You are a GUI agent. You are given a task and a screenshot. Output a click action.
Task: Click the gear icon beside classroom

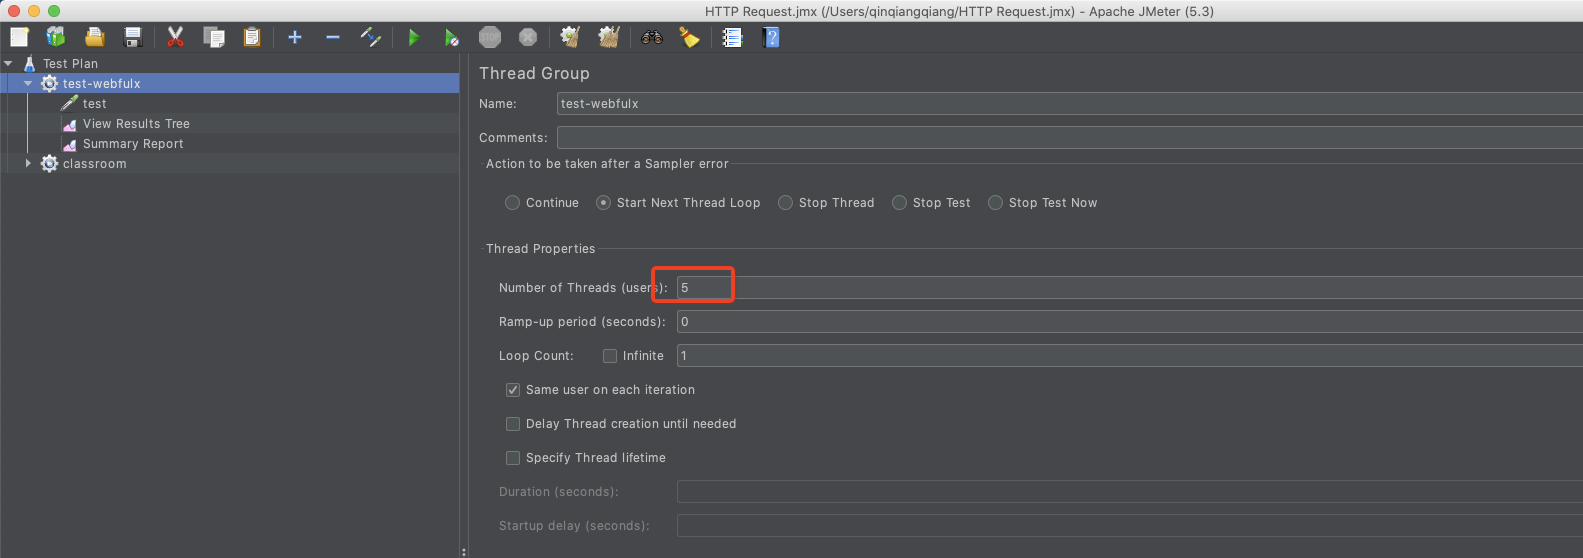(49, 163)
